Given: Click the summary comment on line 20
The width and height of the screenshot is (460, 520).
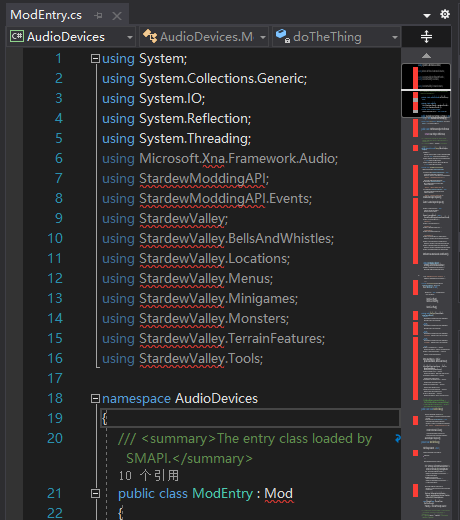Looking at the screenshot, I should [x=245, y=449].
